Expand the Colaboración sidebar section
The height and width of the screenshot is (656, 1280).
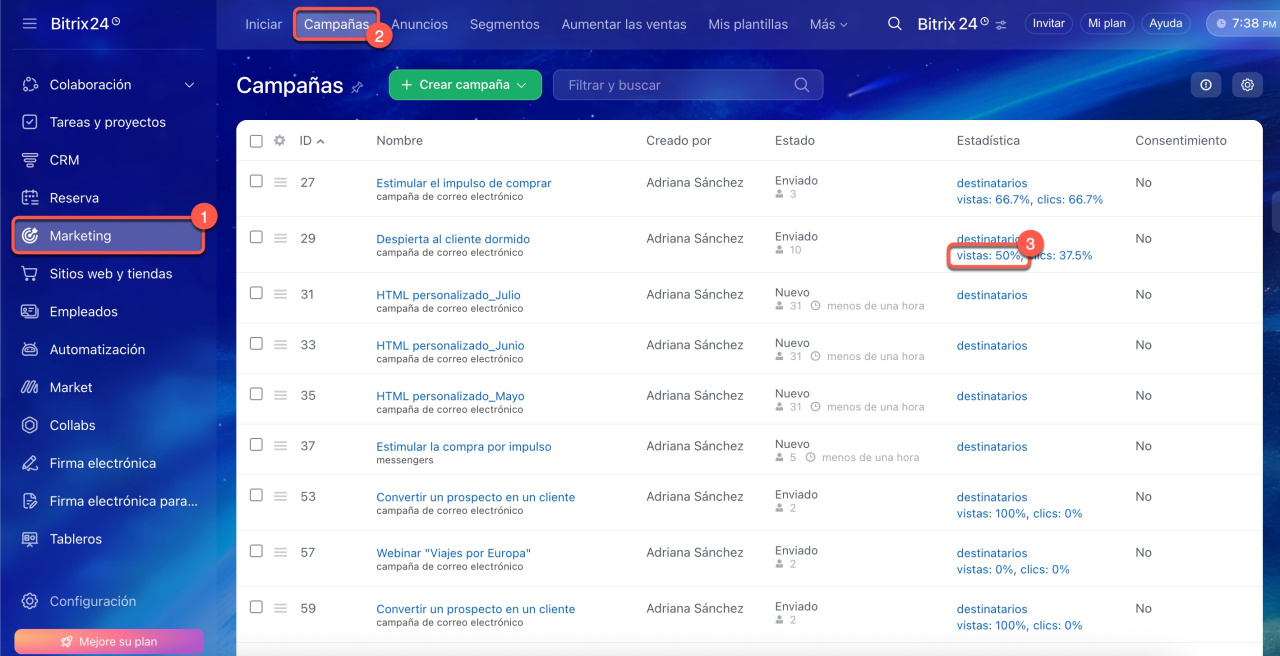[x=189, y=85]
